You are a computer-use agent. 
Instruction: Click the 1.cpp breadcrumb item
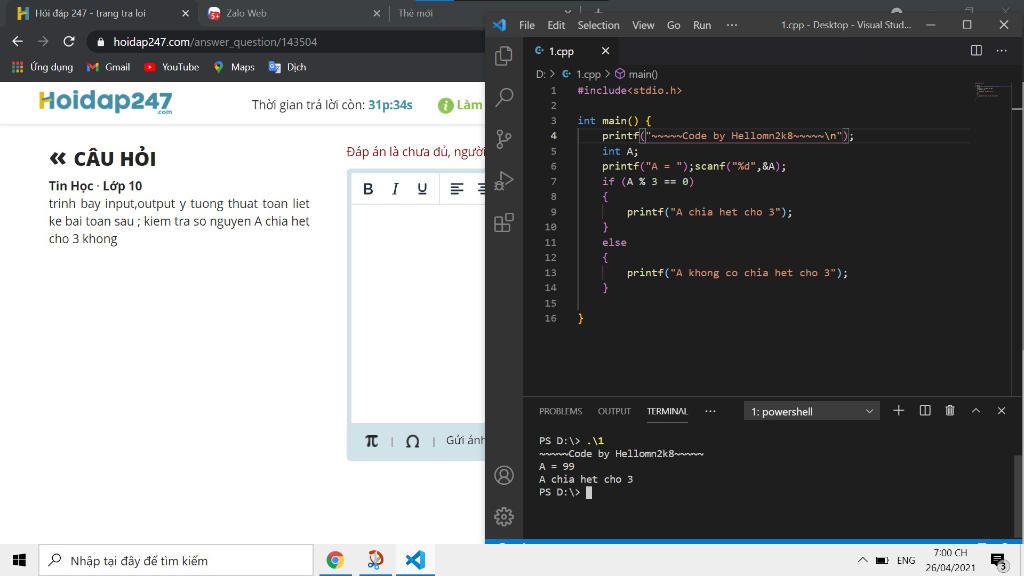click(581, 74)
